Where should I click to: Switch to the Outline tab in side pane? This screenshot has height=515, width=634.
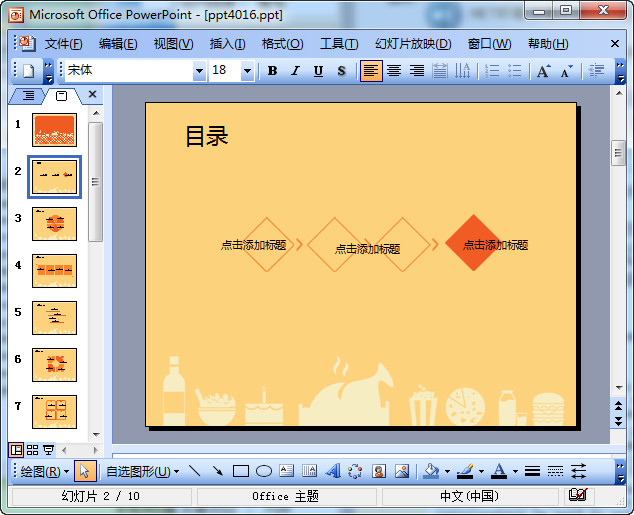point(28,96)
